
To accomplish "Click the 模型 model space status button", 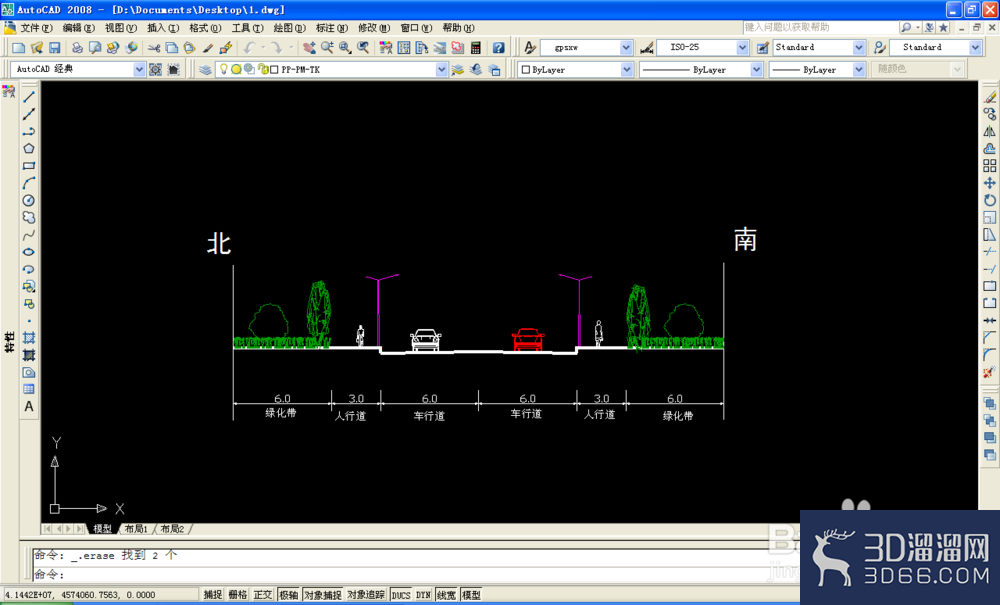I will tap(471, 595).
